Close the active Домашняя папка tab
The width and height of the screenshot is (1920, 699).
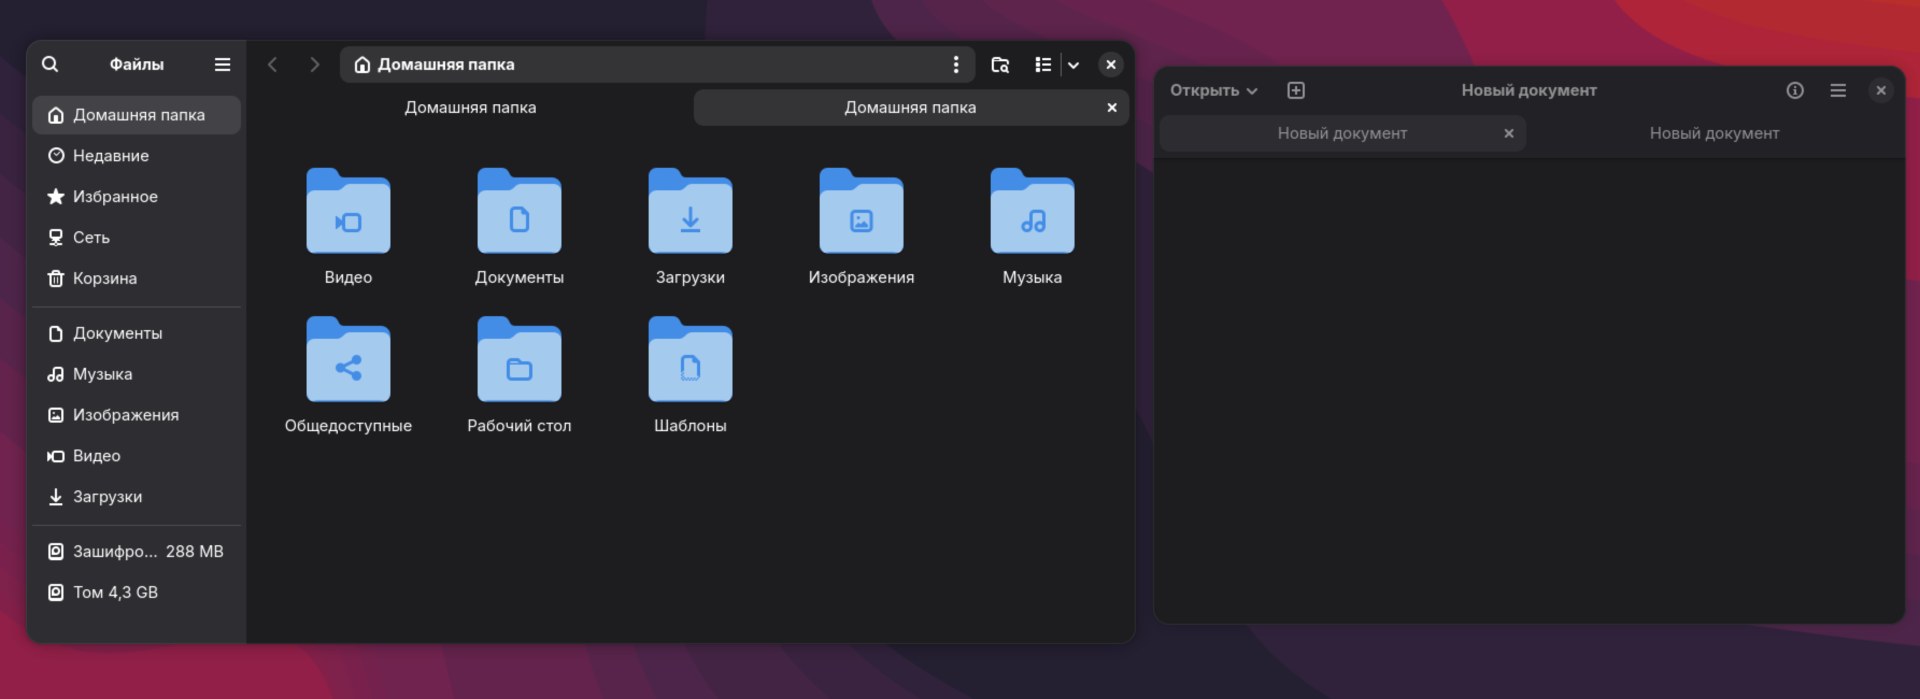pyautogui.click(x=1111, y=107)
